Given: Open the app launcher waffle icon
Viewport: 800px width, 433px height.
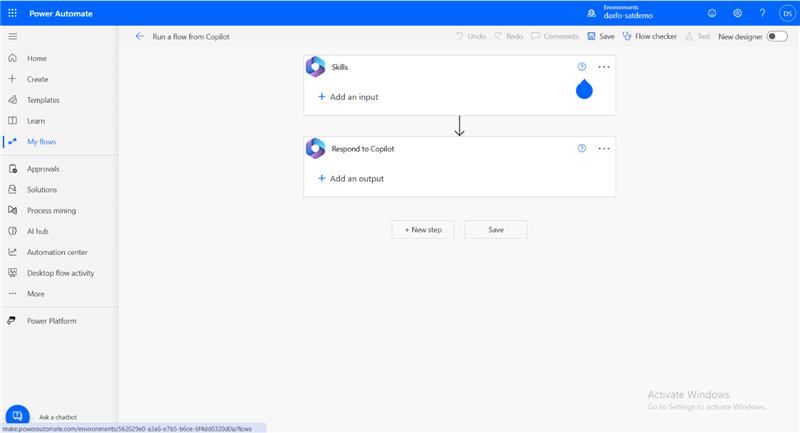Looking at the screenshot, I should 12,13.
